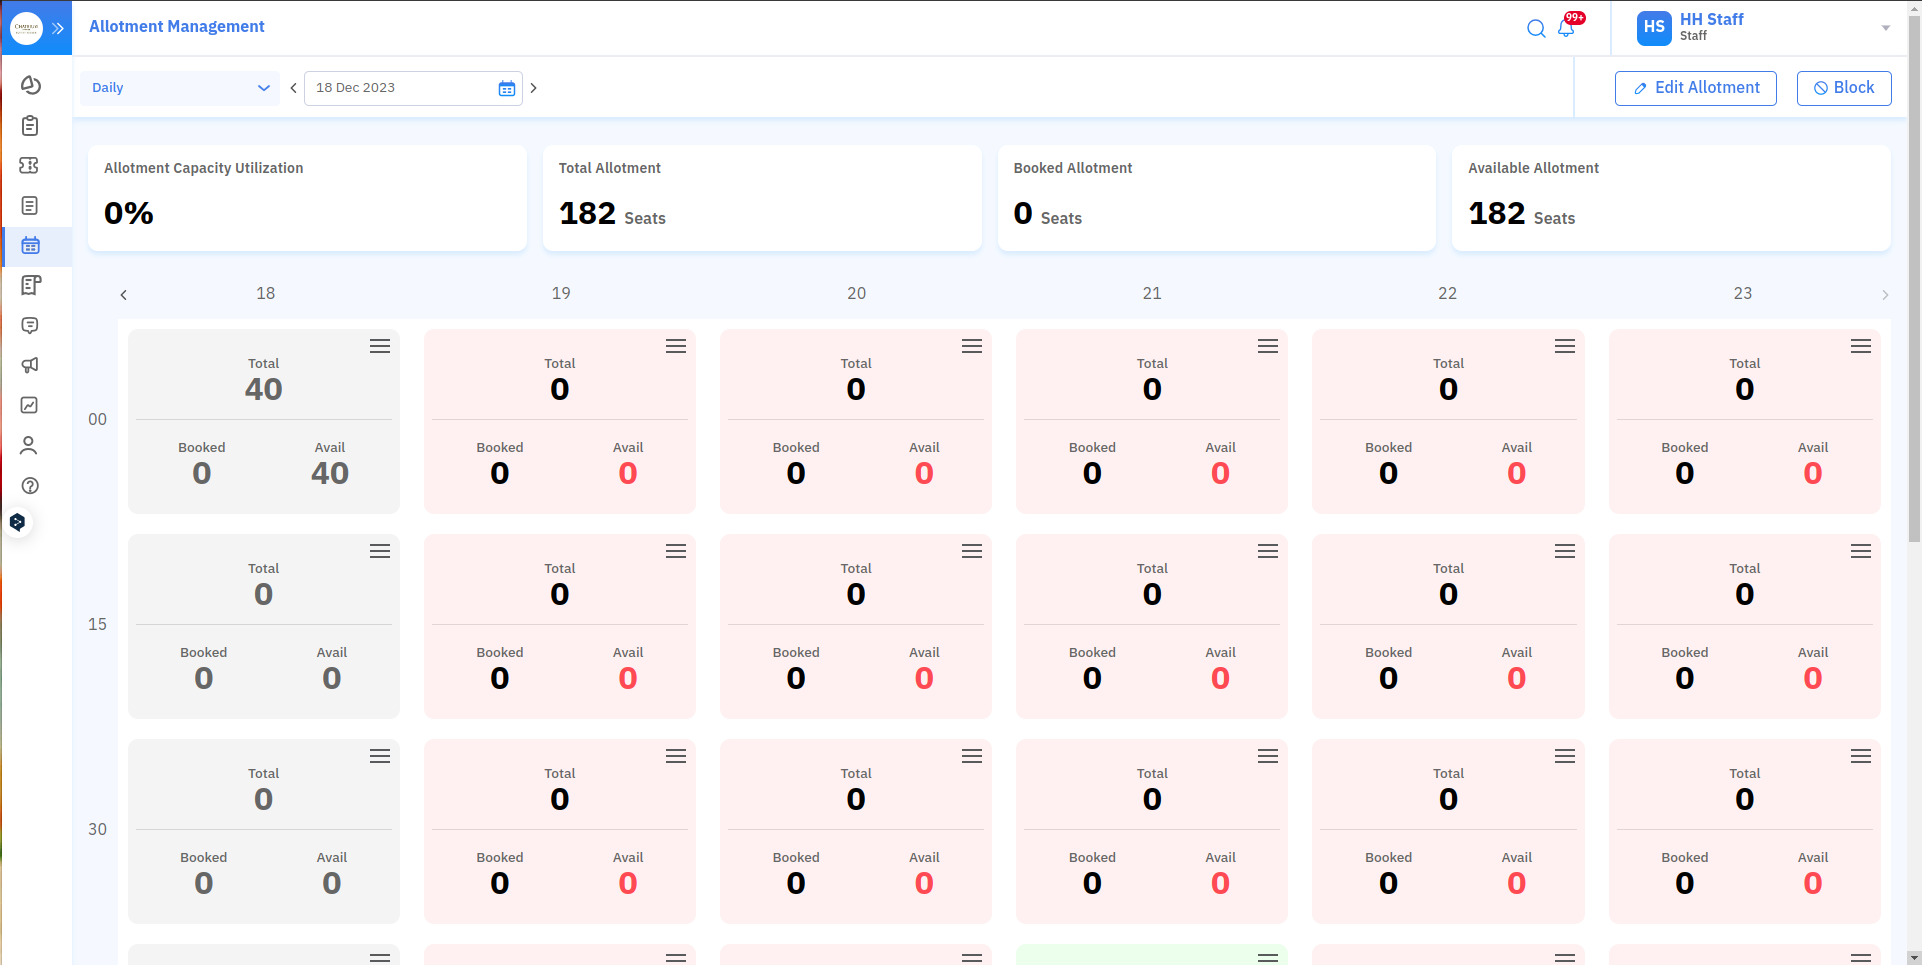
Task: Open the Daily view dropdown
Action: pyautogui.click(x=180, y=88)
